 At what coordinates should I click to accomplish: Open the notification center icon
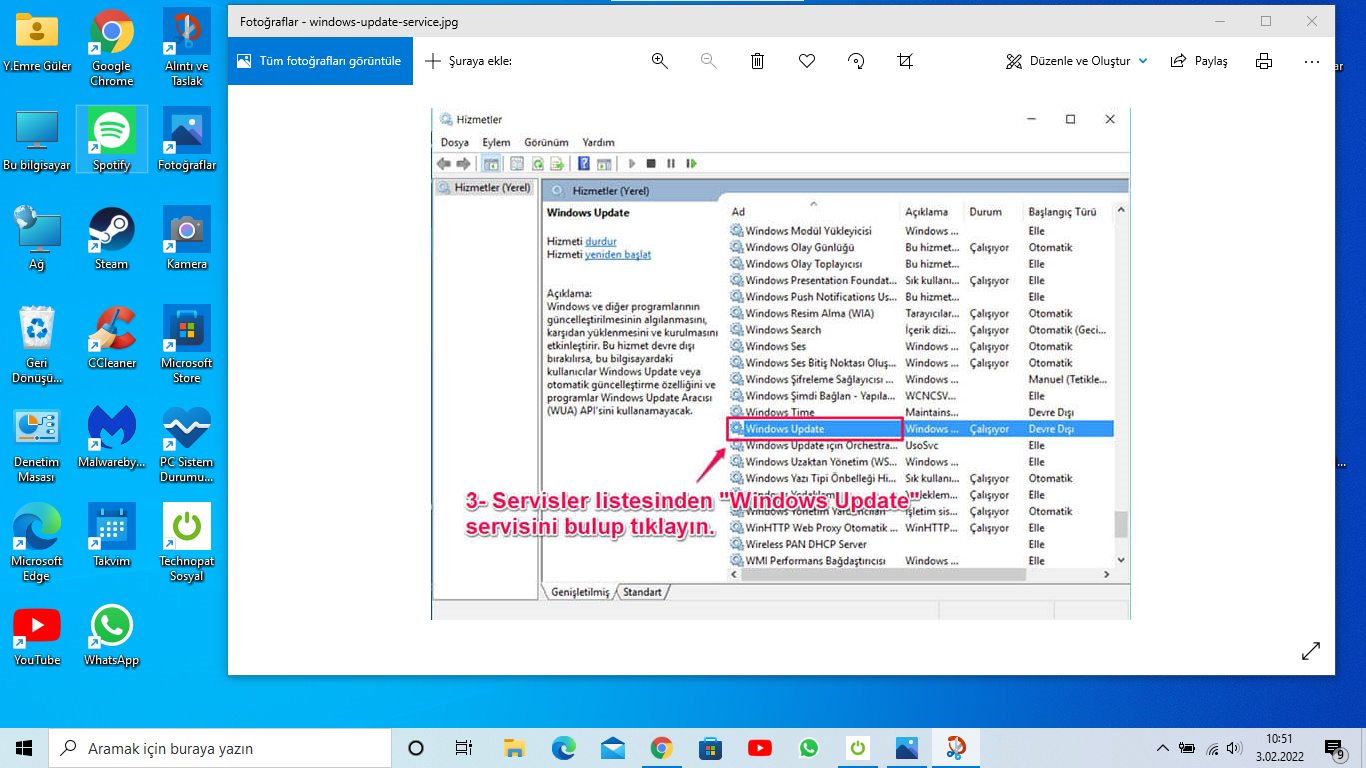pos(1334,748)
